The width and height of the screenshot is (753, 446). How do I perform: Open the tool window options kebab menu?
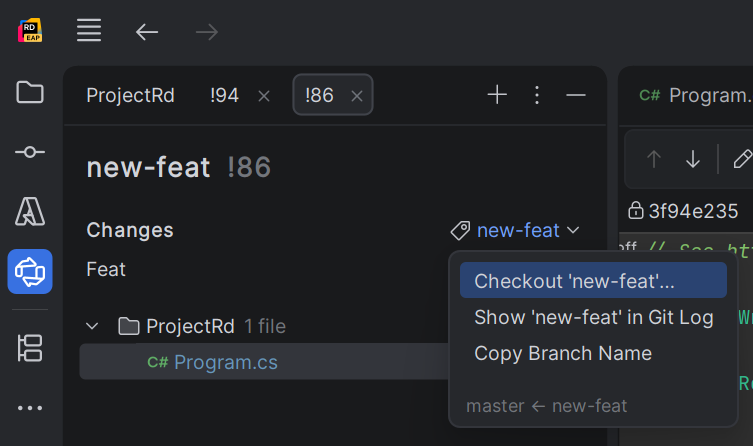coord(537,95)
